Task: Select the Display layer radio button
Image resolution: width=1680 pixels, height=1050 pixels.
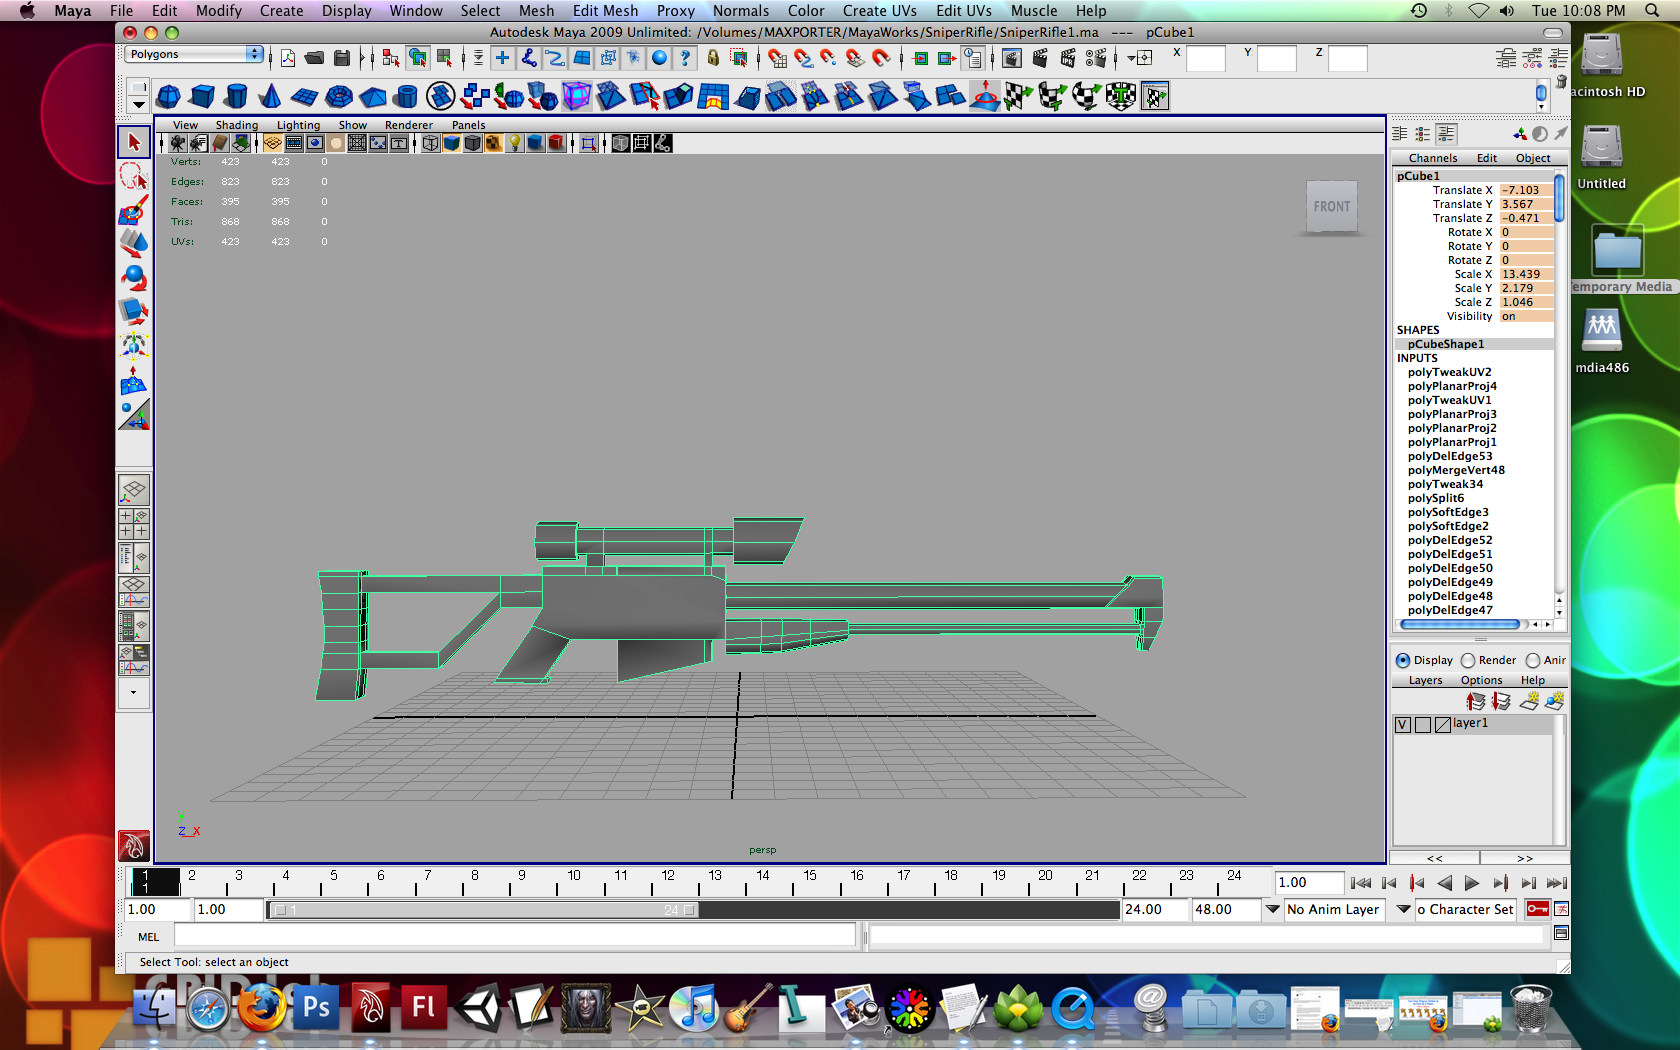Action: [x=1403, y=660]
